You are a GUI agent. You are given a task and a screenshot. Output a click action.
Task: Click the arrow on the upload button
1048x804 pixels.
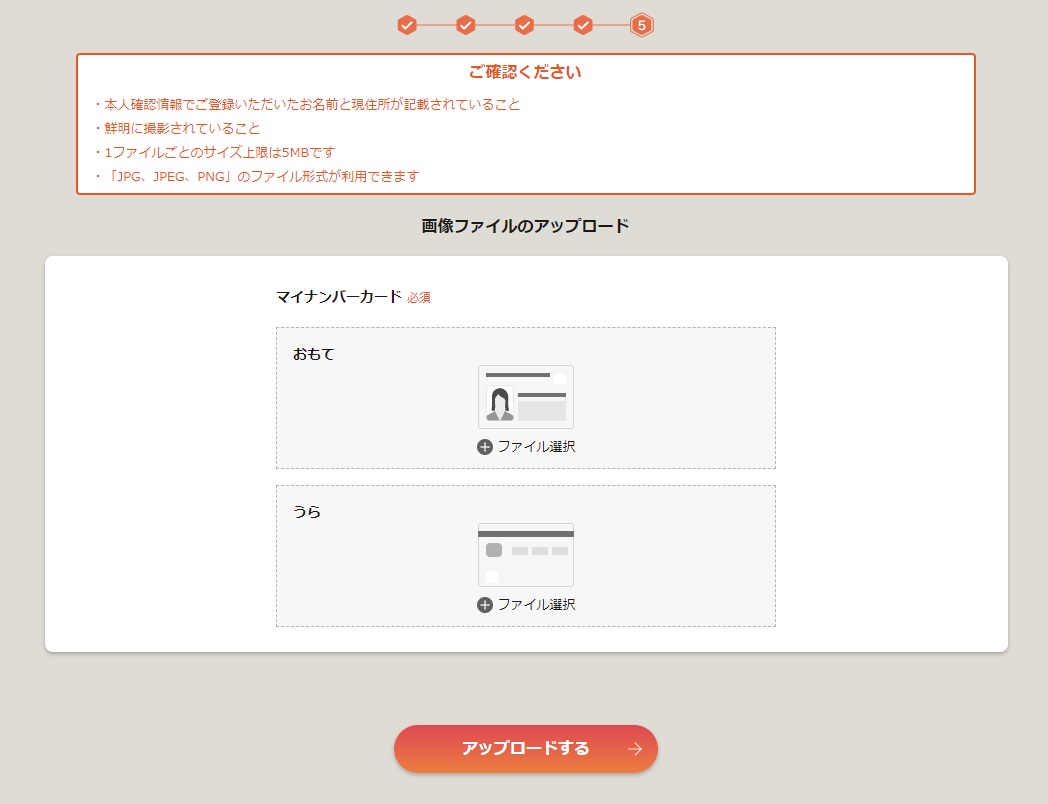[x=634, y=749]
